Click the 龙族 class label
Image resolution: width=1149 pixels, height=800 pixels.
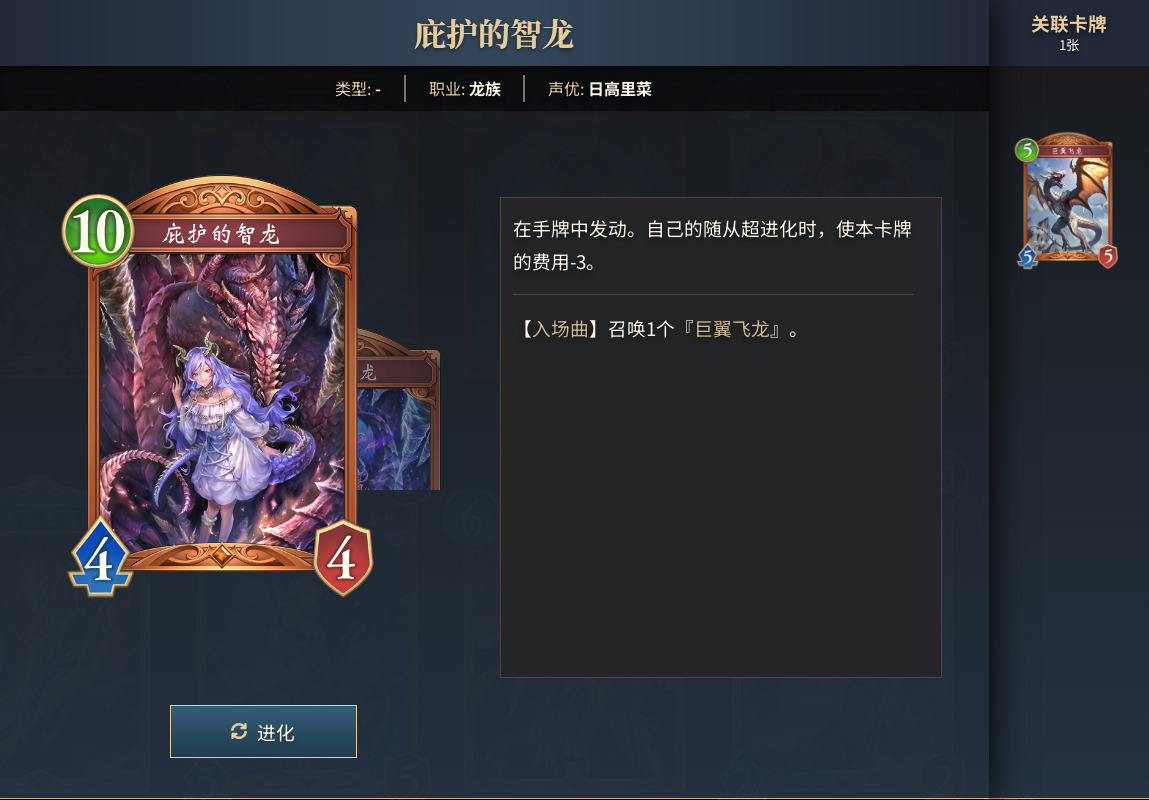click(x=484, y=89)
